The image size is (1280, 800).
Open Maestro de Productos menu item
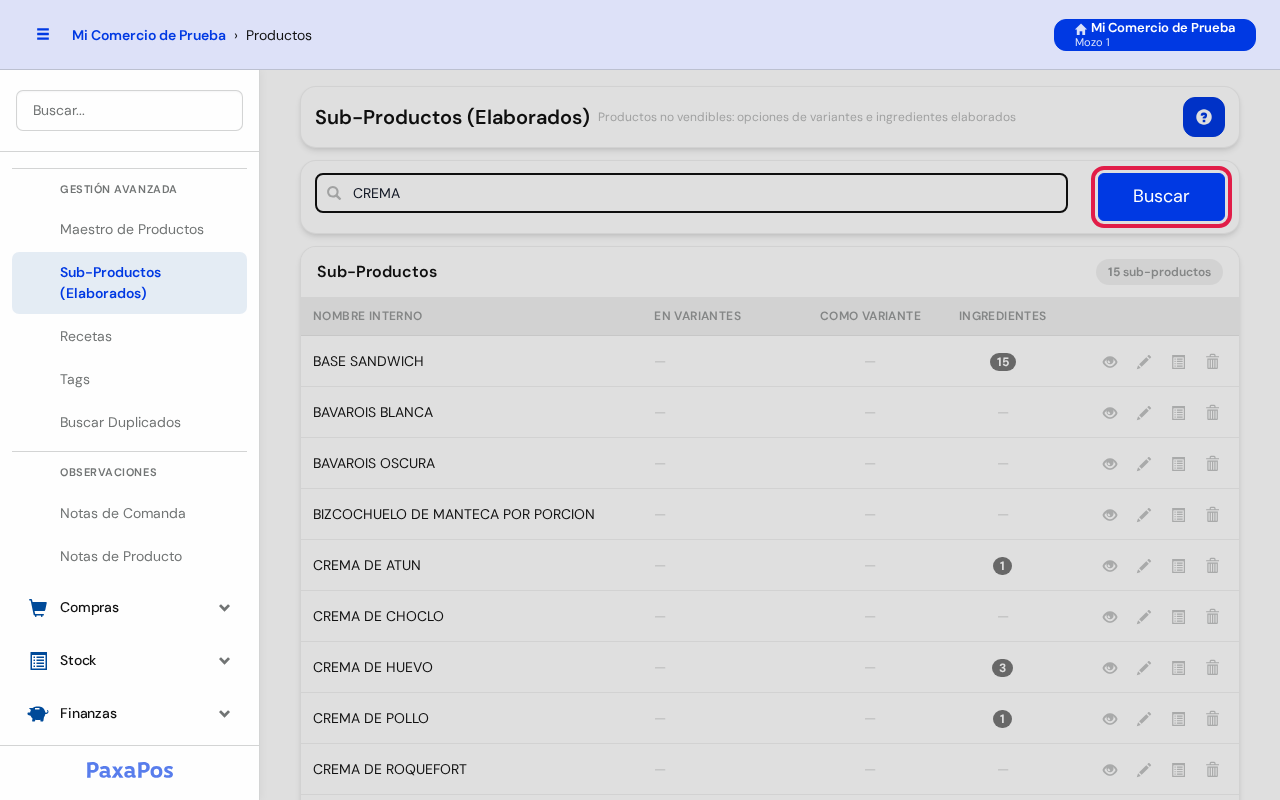click(x=129, y=230)
